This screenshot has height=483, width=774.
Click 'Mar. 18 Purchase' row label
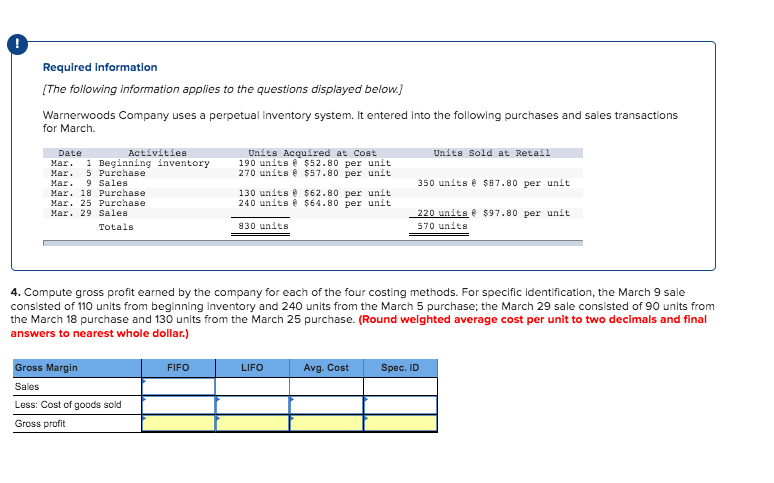pos(98,193)
